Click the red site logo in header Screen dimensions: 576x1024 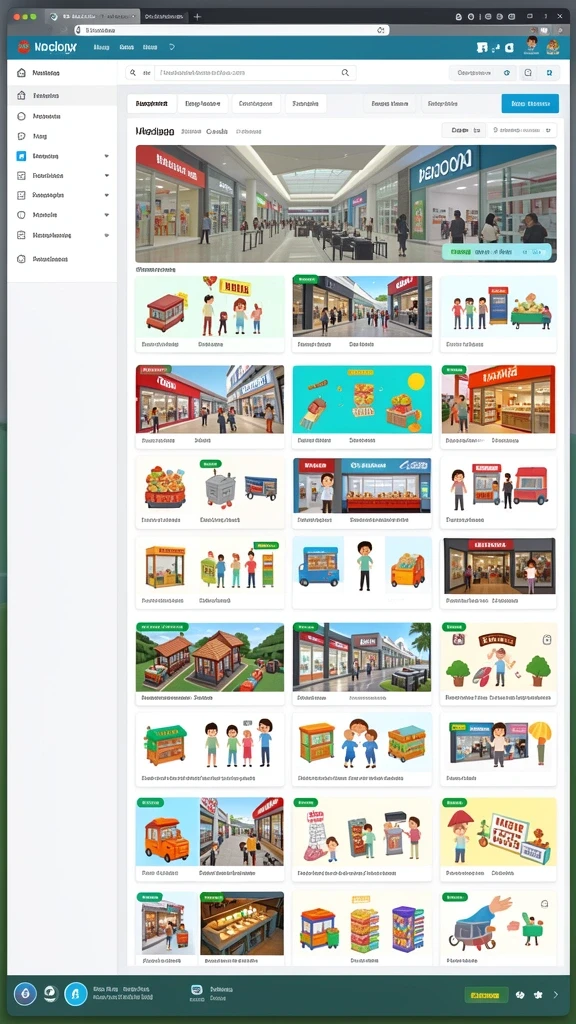[x=24, y=46]
